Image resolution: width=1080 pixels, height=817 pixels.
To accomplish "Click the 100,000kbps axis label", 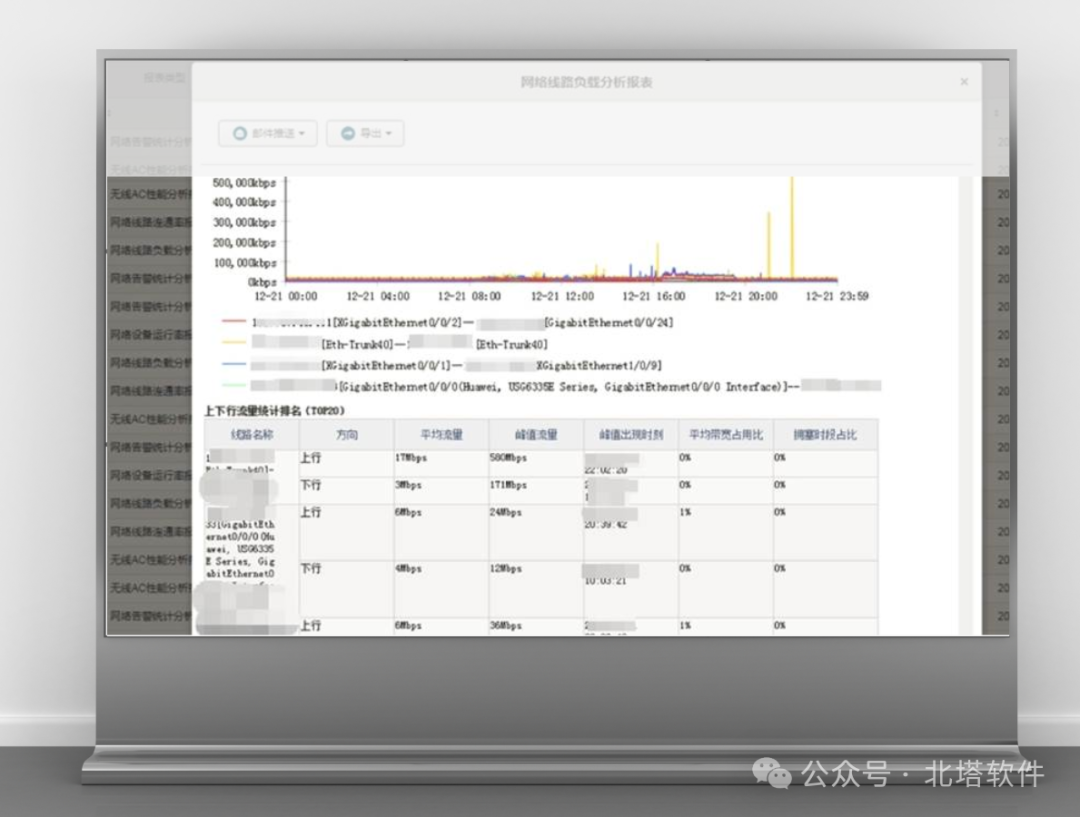I will coord(244,262).
